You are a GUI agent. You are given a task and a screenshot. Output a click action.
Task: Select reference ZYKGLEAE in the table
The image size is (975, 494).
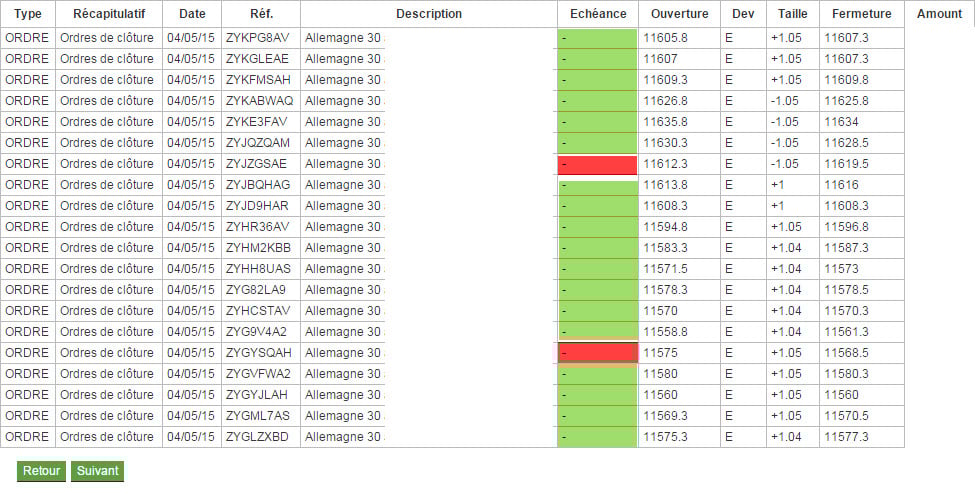click(257, 59)
